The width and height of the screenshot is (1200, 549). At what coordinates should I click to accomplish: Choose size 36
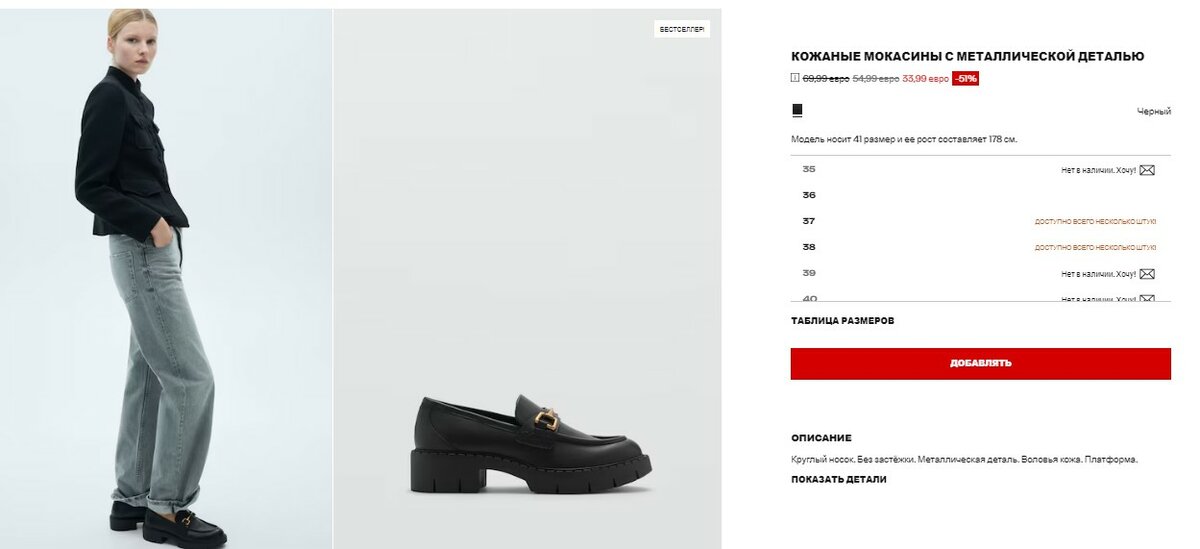(x=809, y=195)
